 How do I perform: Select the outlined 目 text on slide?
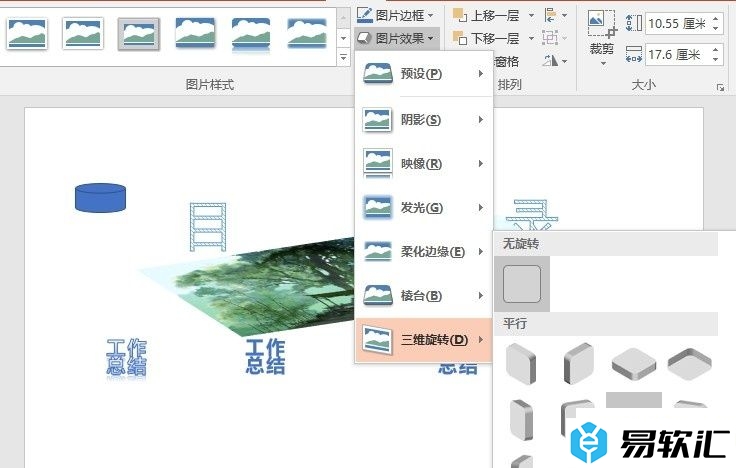(208, 227)
